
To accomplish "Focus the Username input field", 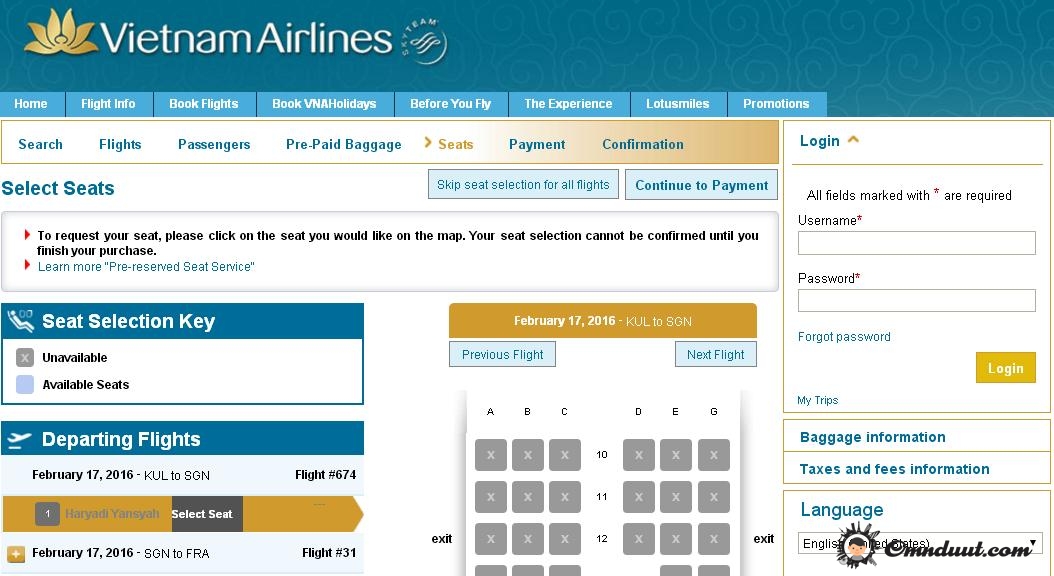I will pyautogui.click(x=916, y=243).
